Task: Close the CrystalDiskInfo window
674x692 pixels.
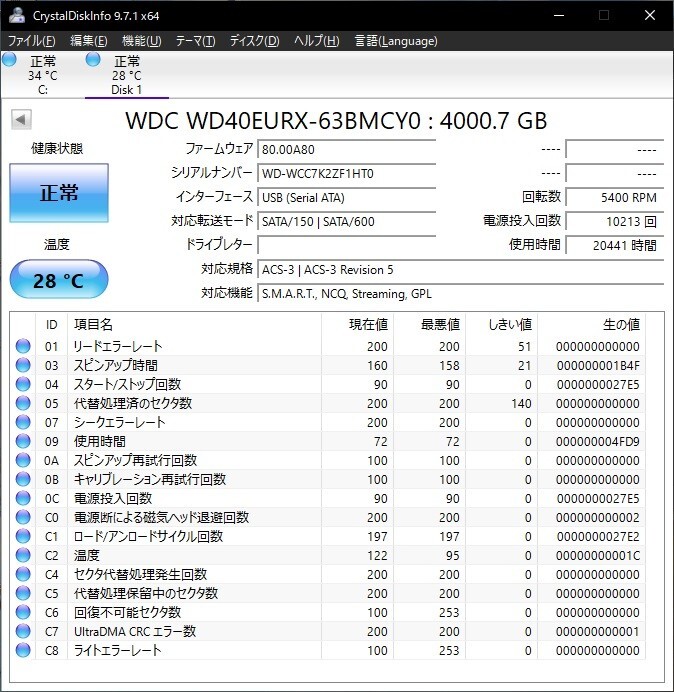Action: click(650, 15)
